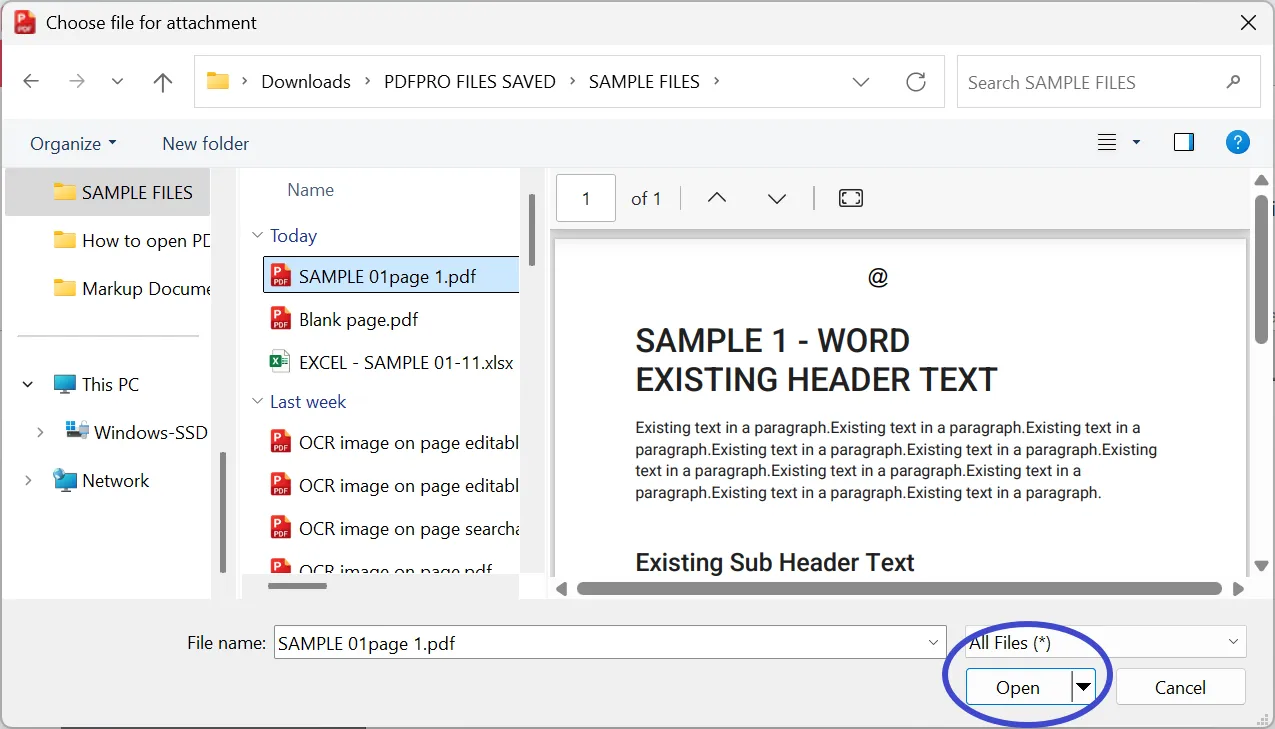Expand the chevron after Downloads breadcrumb
The image size is (1275, 729).
click(367, 82)
